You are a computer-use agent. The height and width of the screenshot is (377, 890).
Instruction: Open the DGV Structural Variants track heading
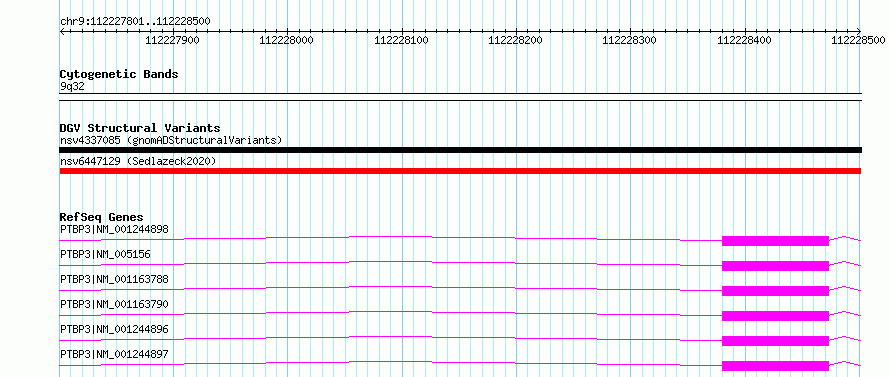pyautogui.click(x=140, y=128)
